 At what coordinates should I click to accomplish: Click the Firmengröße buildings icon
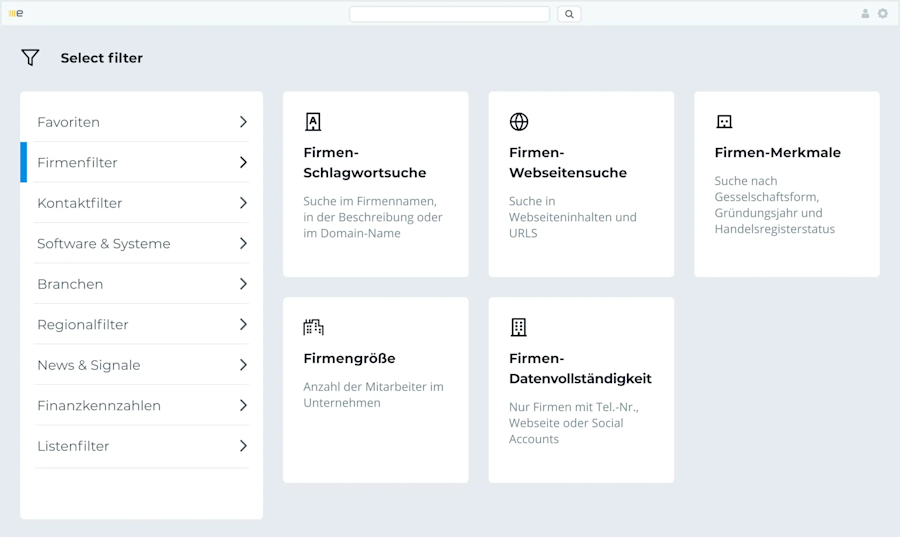(313, 327)
